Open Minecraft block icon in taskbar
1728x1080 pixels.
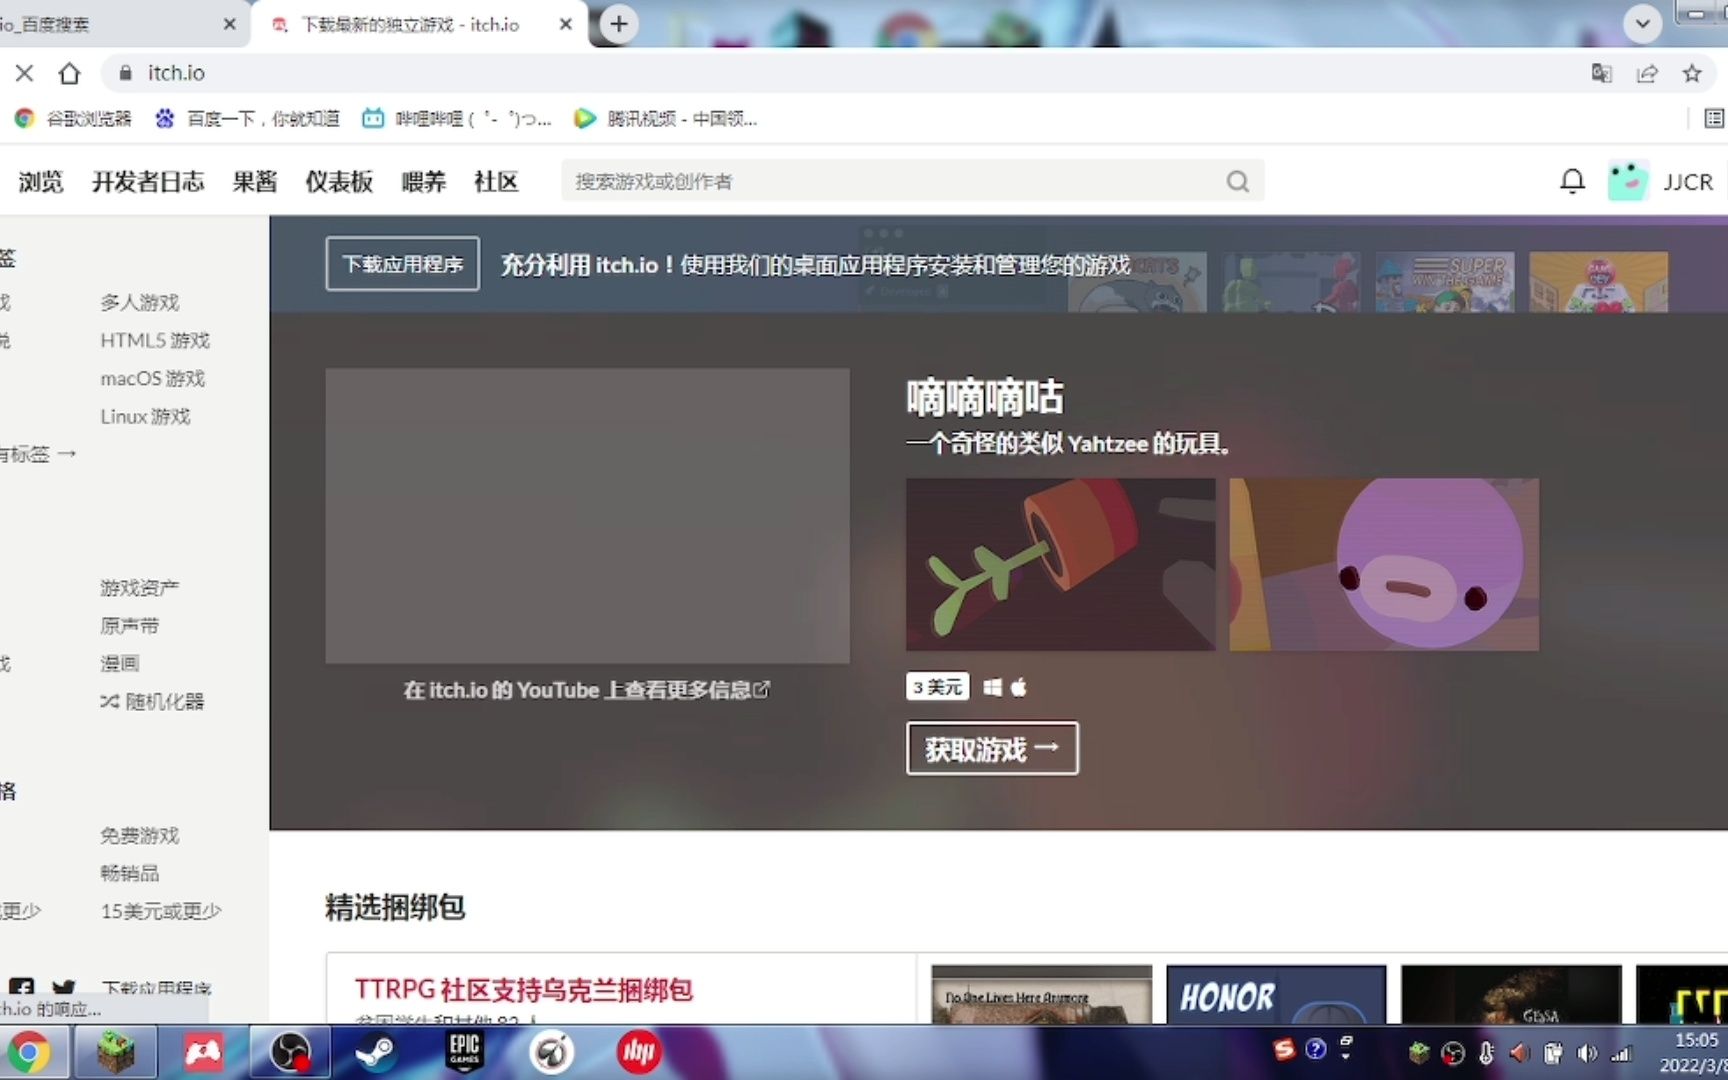pyautogui.click(x=116, y=1053)
